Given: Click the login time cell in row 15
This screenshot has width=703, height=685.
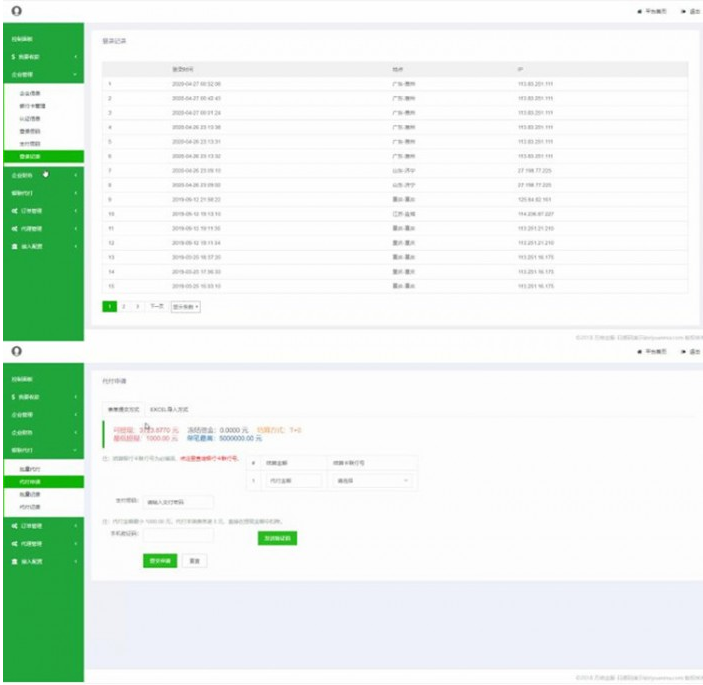Looking at the screenshot, I should pos(196,286).
